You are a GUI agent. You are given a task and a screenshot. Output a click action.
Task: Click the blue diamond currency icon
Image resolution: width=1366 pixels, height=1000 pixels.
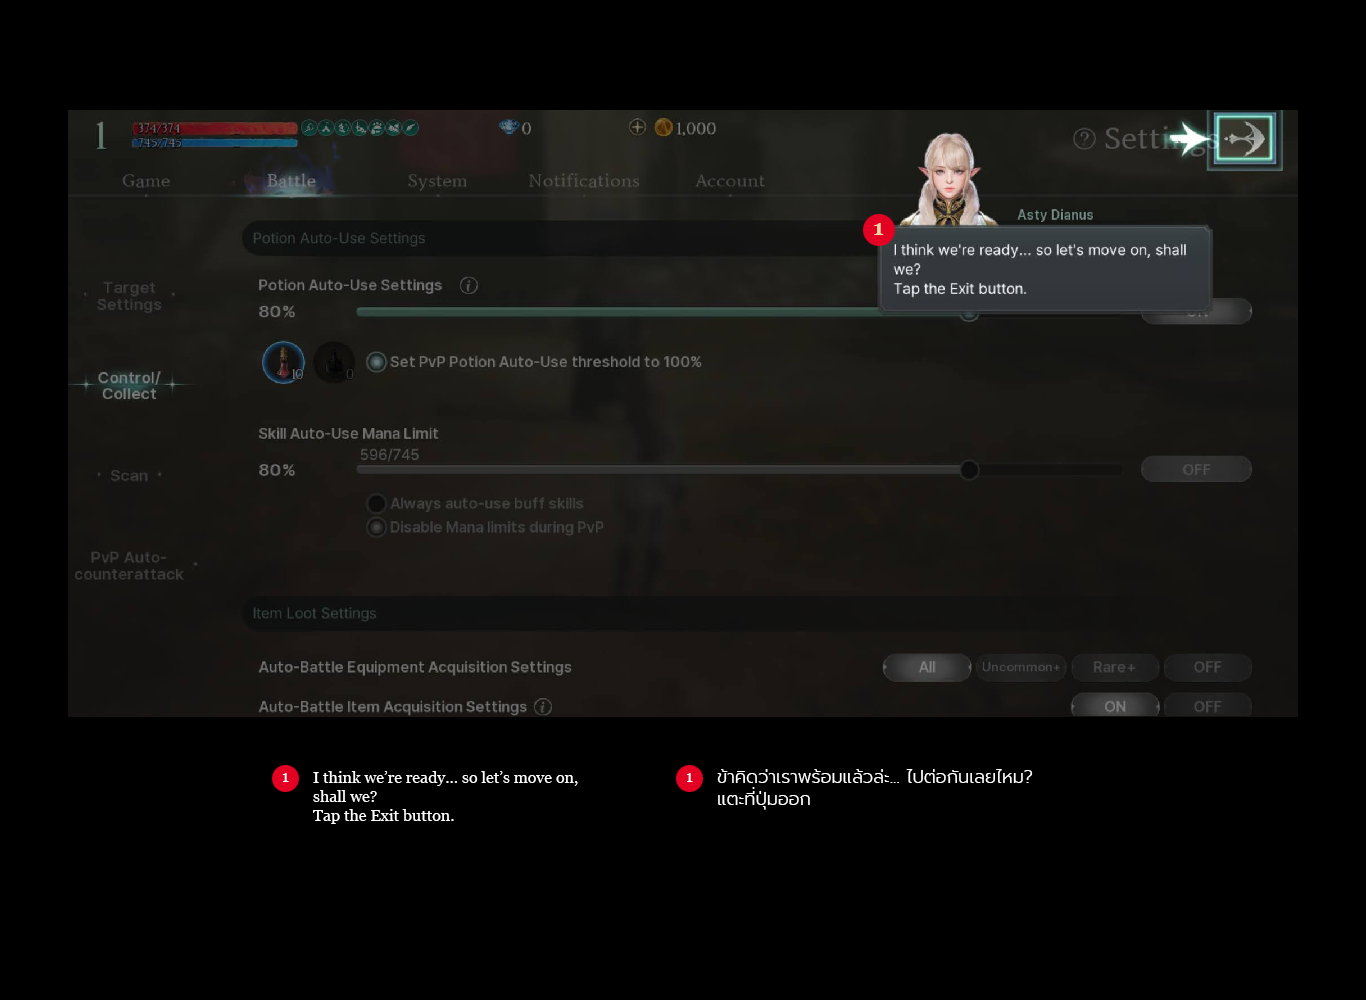point(509,127)
